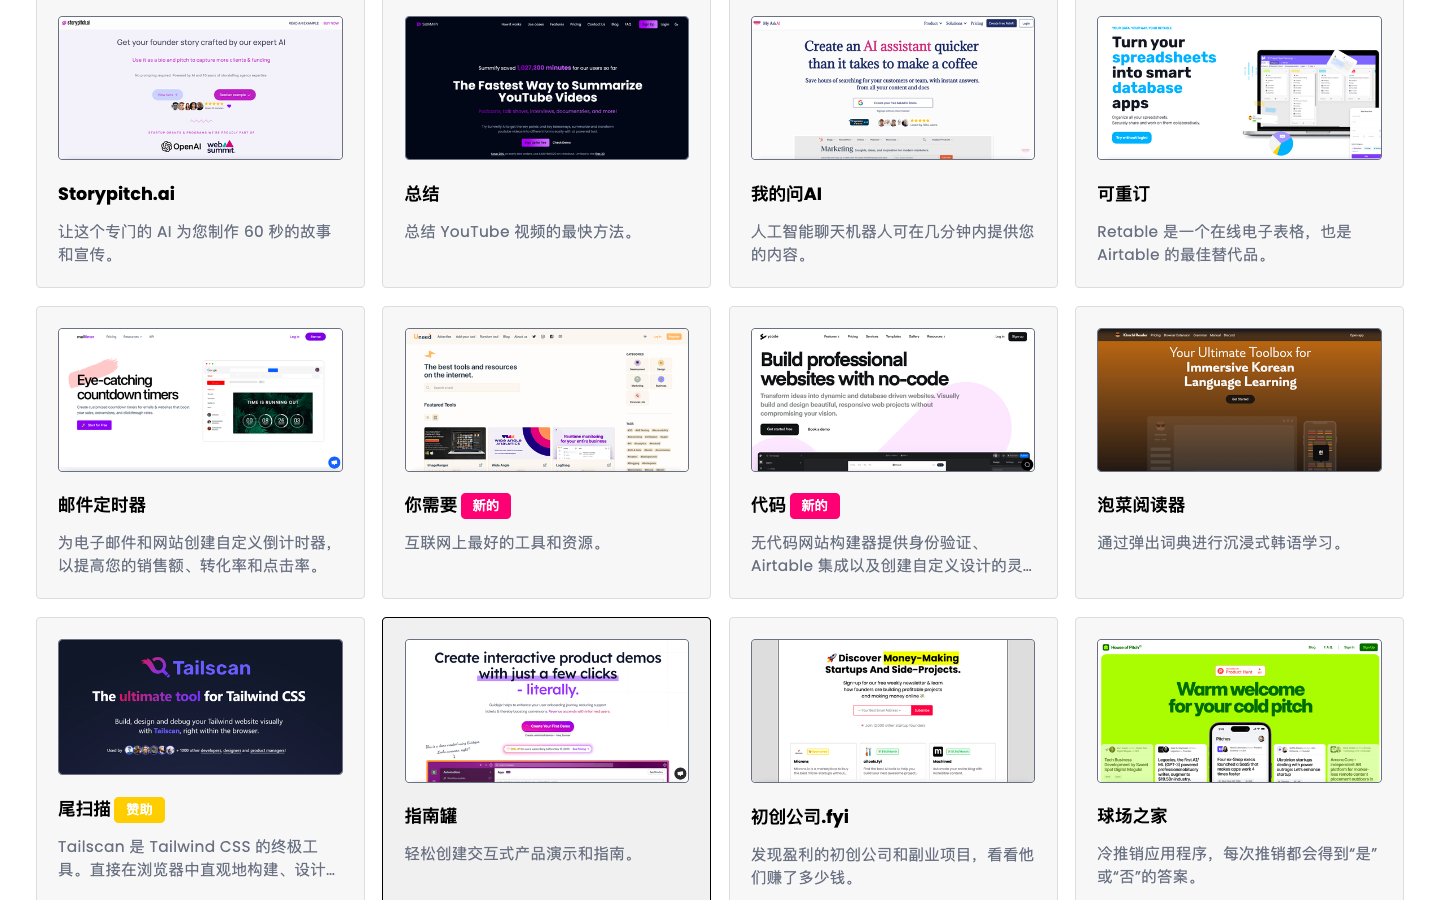Click the 初创公司.fyi card title

(800, 817)
